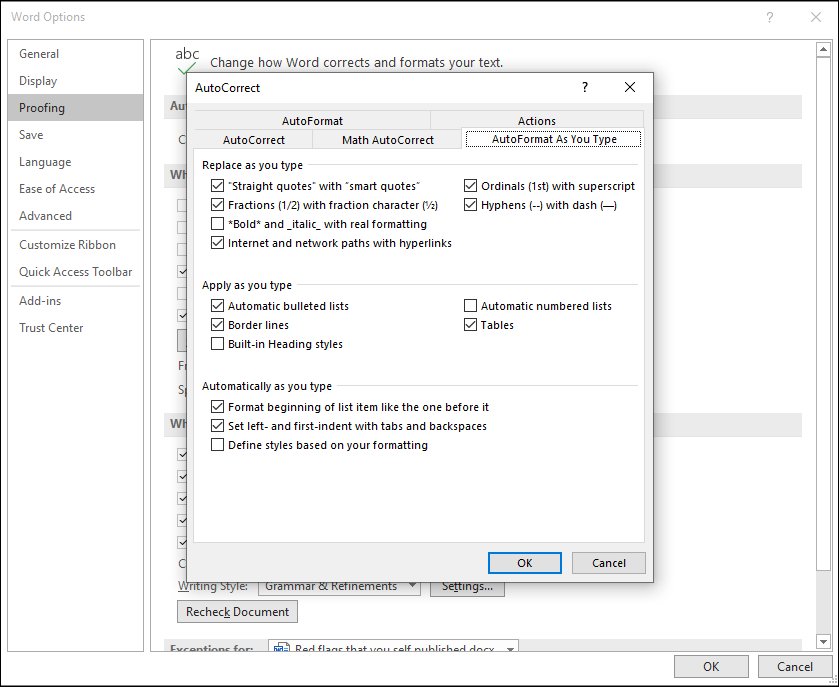839x687 pixels.
Task: Disable Hyphens with dash replacement
Action: [x=470, y=205]
